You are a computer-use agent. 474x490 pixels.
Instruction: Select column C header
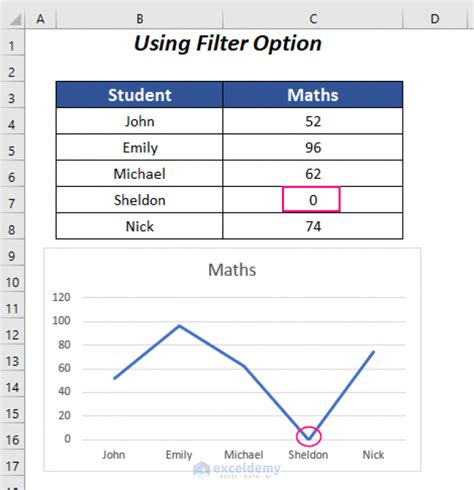(313, 19)
